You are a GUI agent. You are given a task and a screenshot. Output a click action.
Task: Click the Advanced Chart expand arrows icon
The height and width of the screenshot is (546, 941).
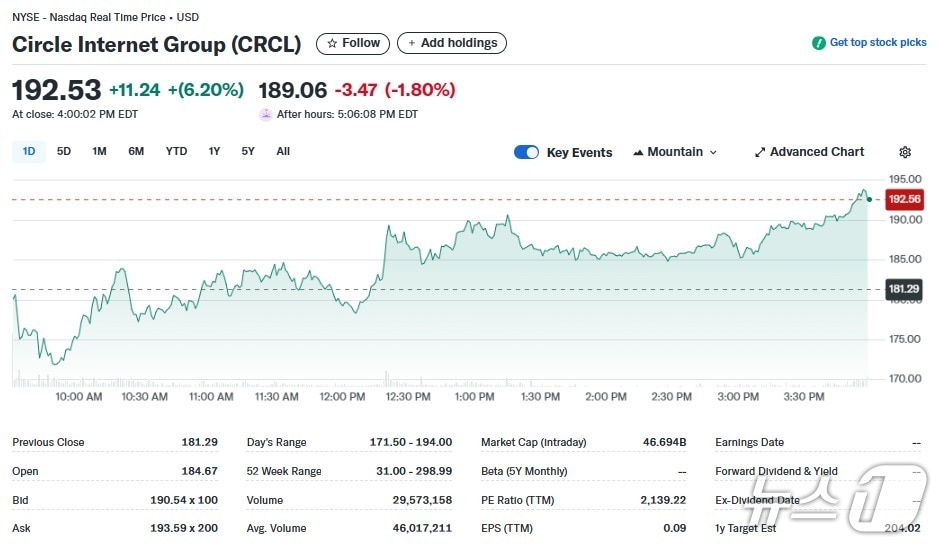click(x=760, y=152)
